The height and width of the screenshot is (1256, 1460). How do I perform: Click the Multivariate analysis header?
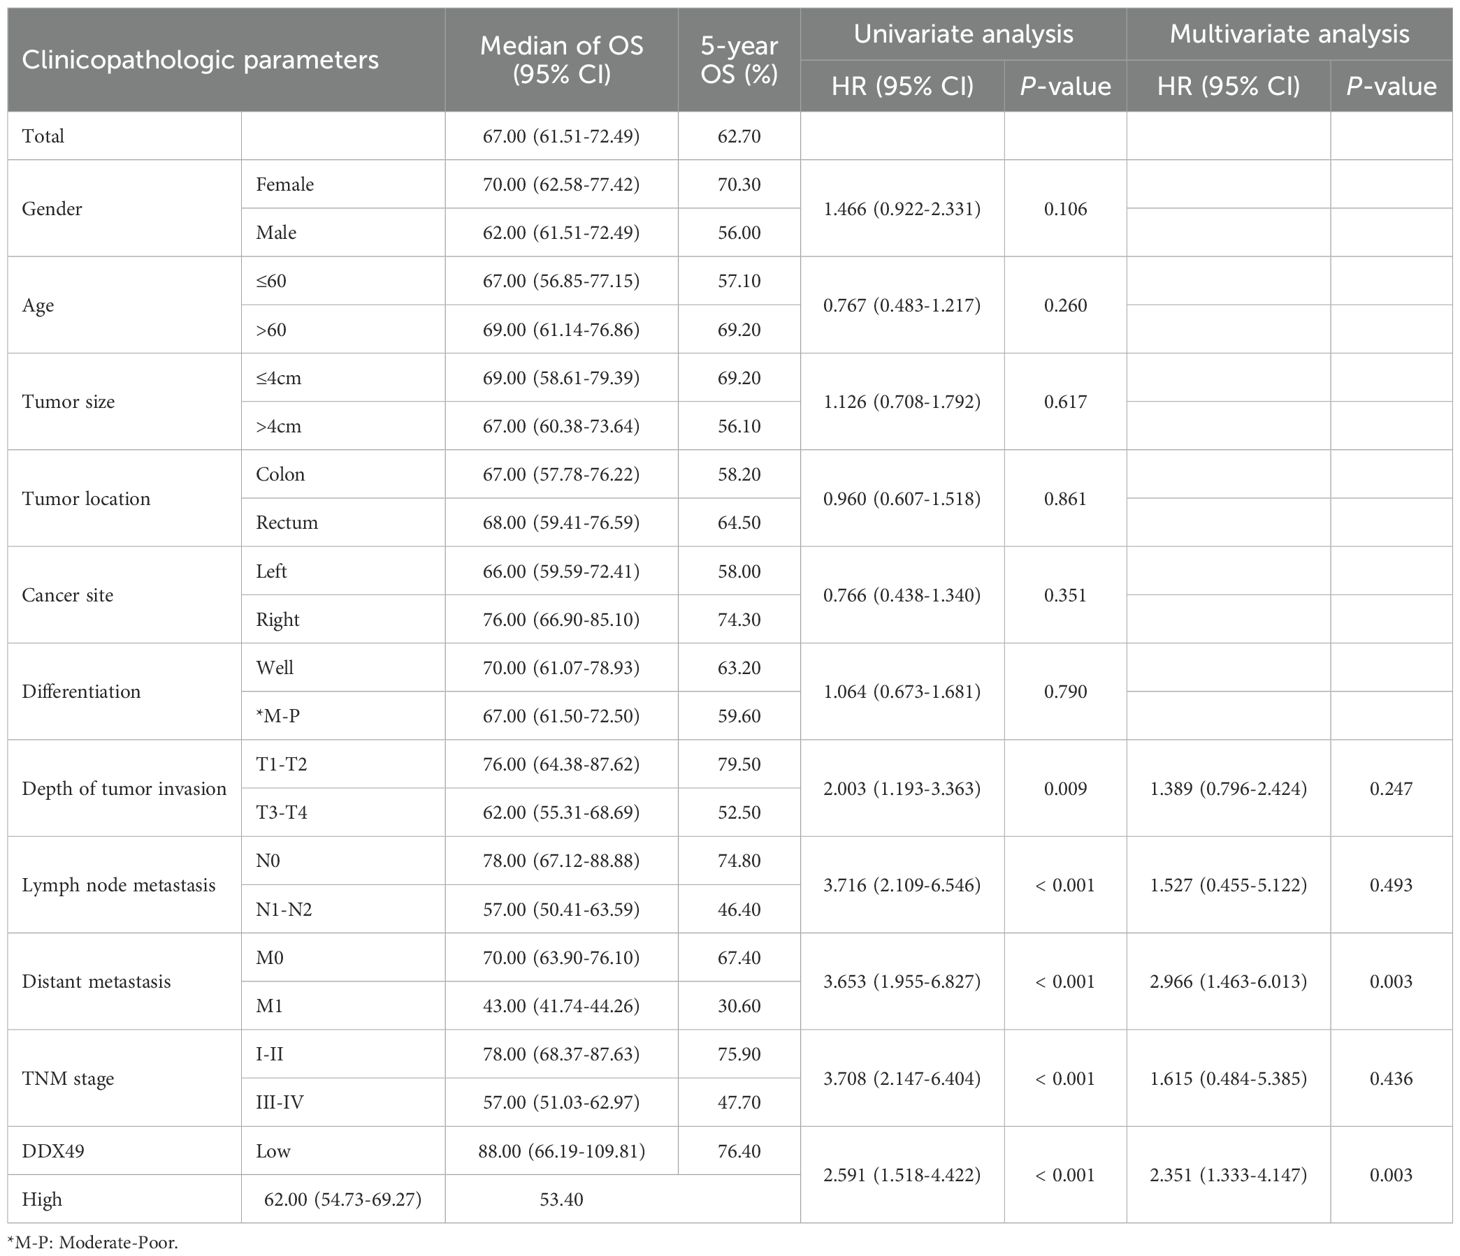click(1289, 34)
